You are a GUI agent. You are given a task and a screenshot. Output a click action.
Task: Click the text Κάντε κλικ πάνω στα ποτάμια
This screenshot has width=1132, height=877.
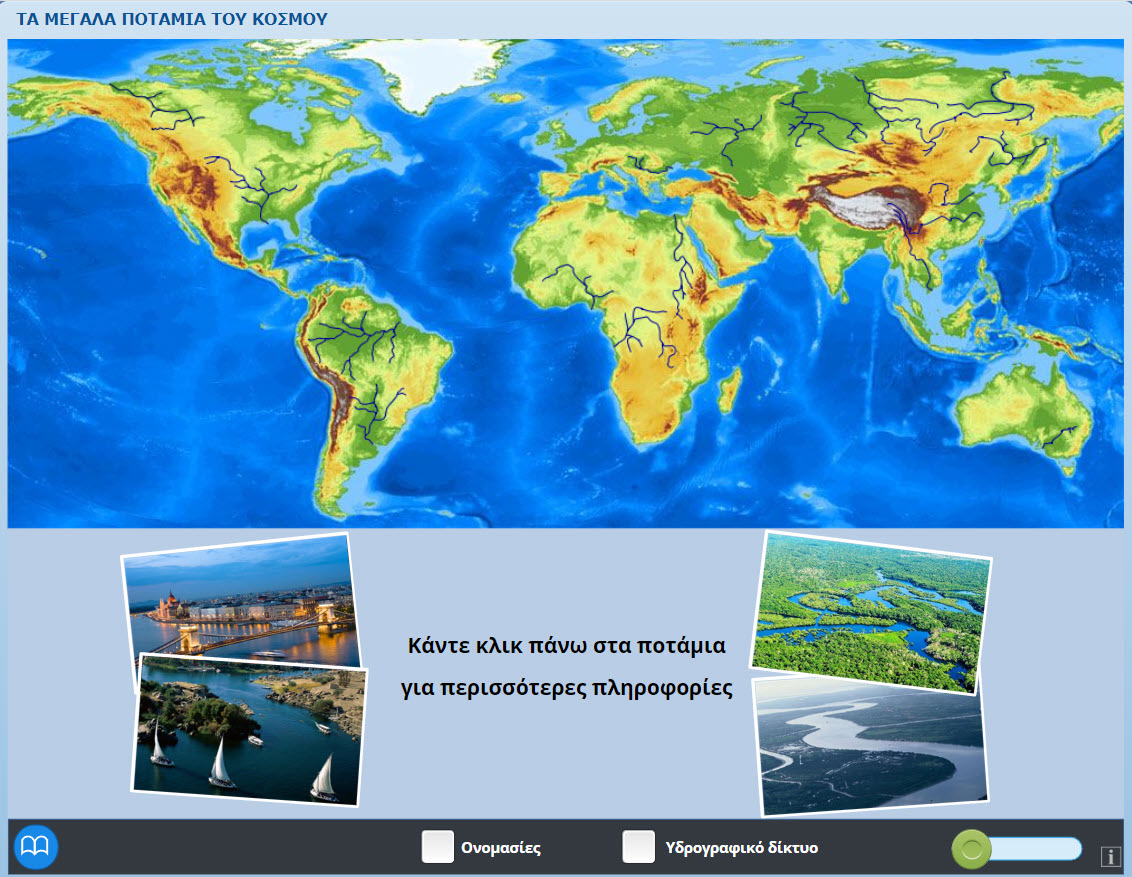(567, 645)
